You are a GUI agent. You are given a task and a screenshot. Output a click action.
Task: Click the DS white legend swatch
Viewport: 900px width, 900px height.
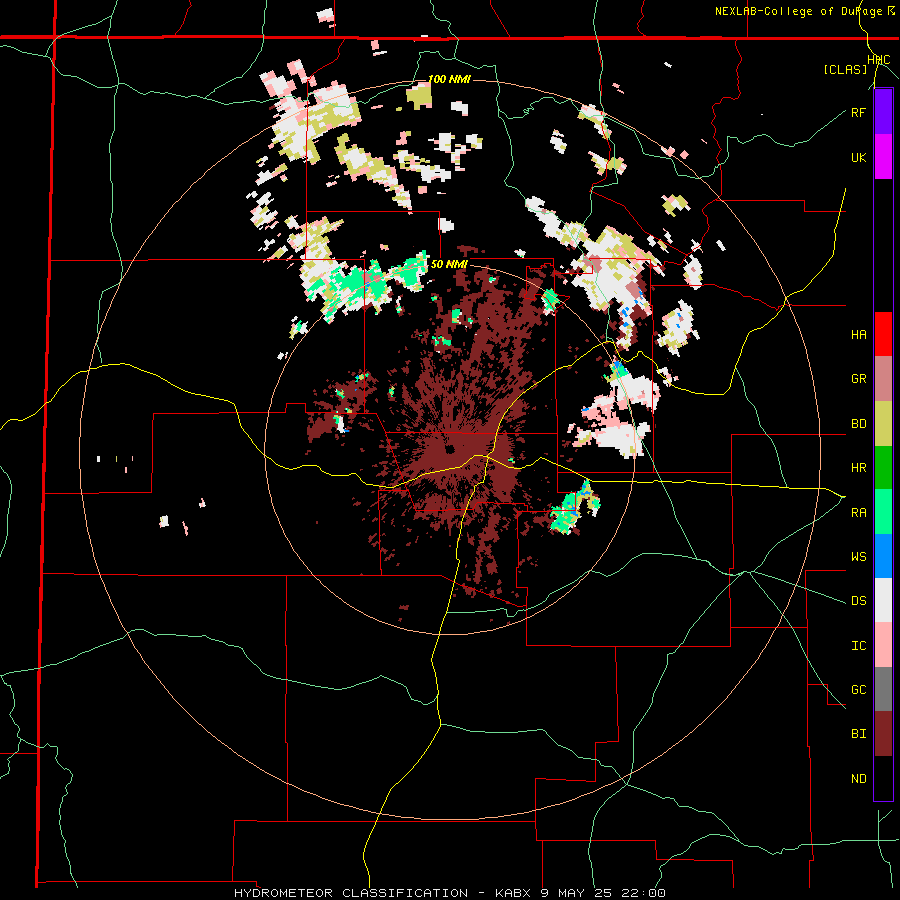coord(883,600)
